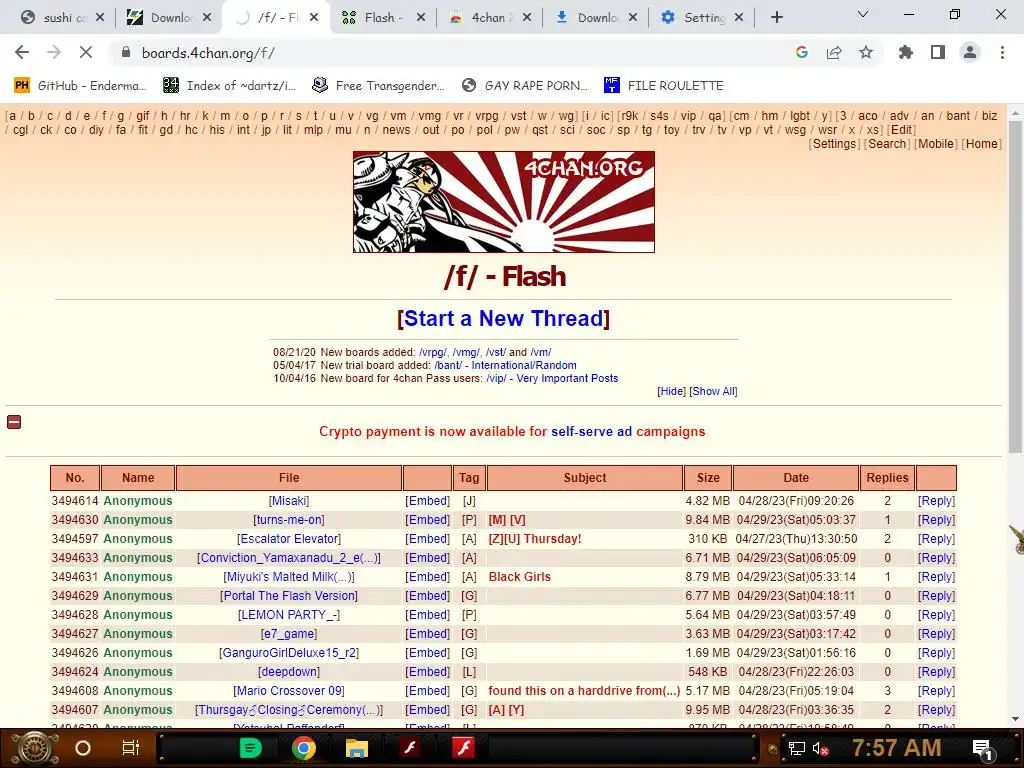The height and width of the screenshot is (768, 1024).
Task: Go to the /wsg/ board link
Action: 795,129
